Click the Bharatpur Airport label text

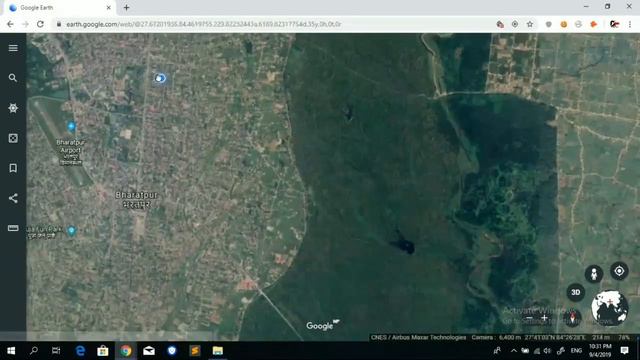pos(71,152)
